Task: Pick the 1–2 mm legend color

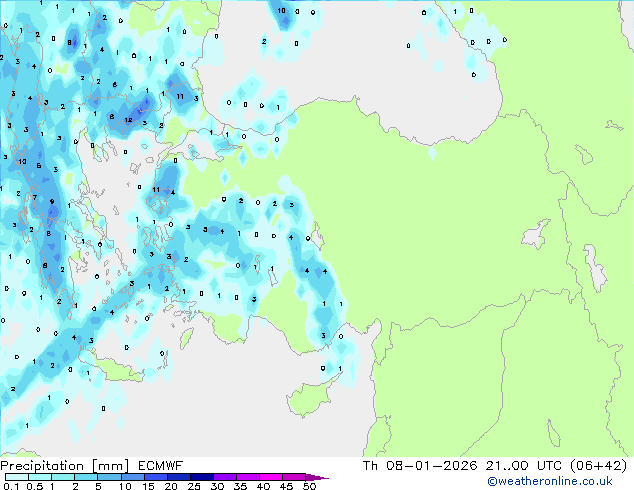Action: [63, 477]
